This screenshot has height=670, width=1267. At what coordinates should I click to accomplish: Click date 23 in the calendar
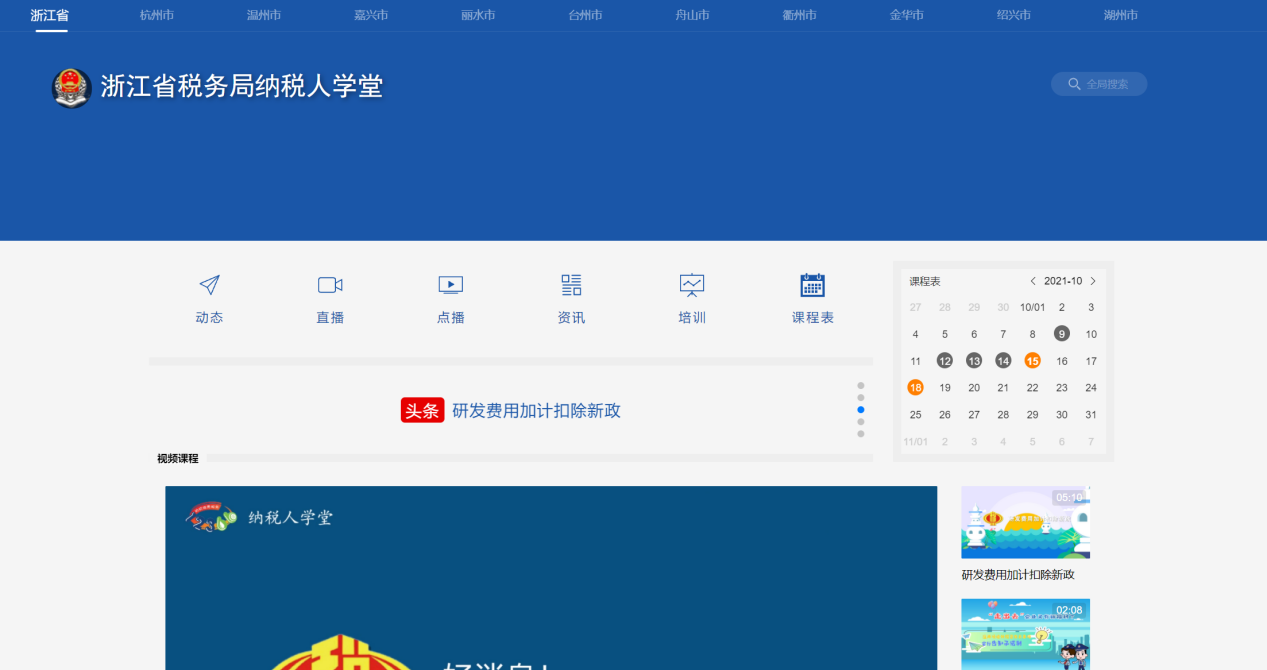click(x=1062, y=387)
